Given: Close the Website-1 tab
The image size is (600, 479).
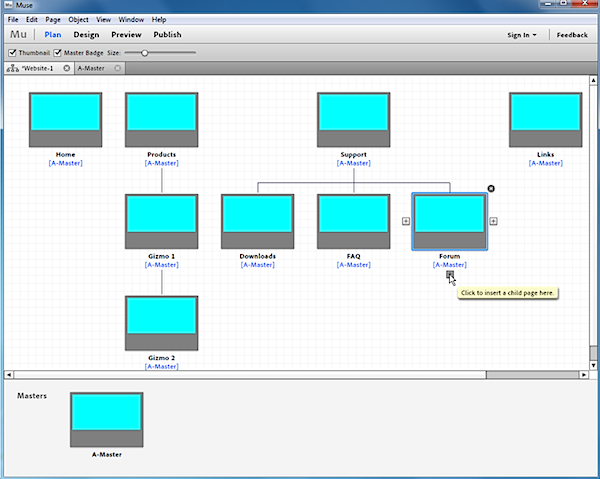Looking at the screenshot, I should 66,68.
